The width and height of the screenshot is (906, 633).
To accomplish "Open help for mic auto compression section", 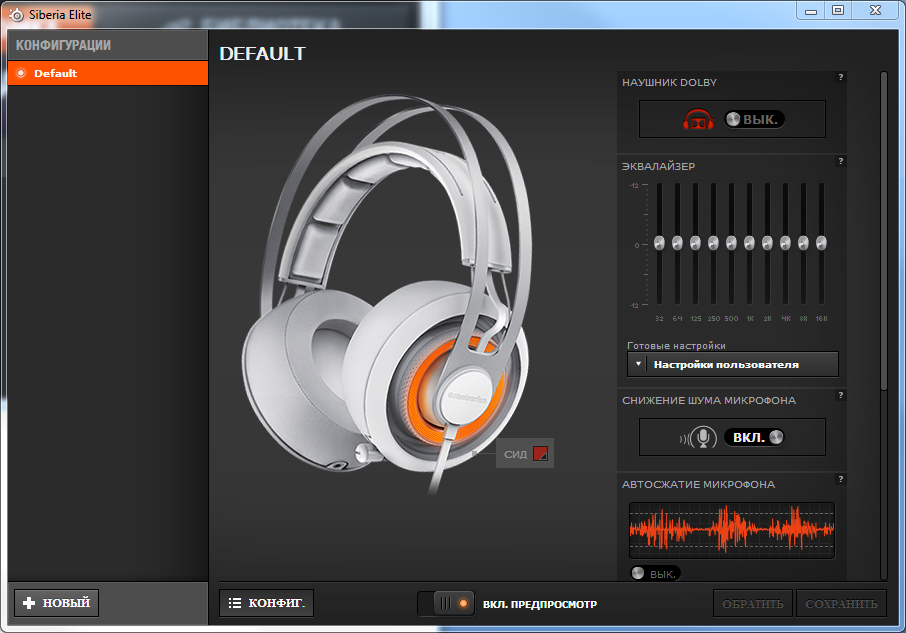I will 841,479.
